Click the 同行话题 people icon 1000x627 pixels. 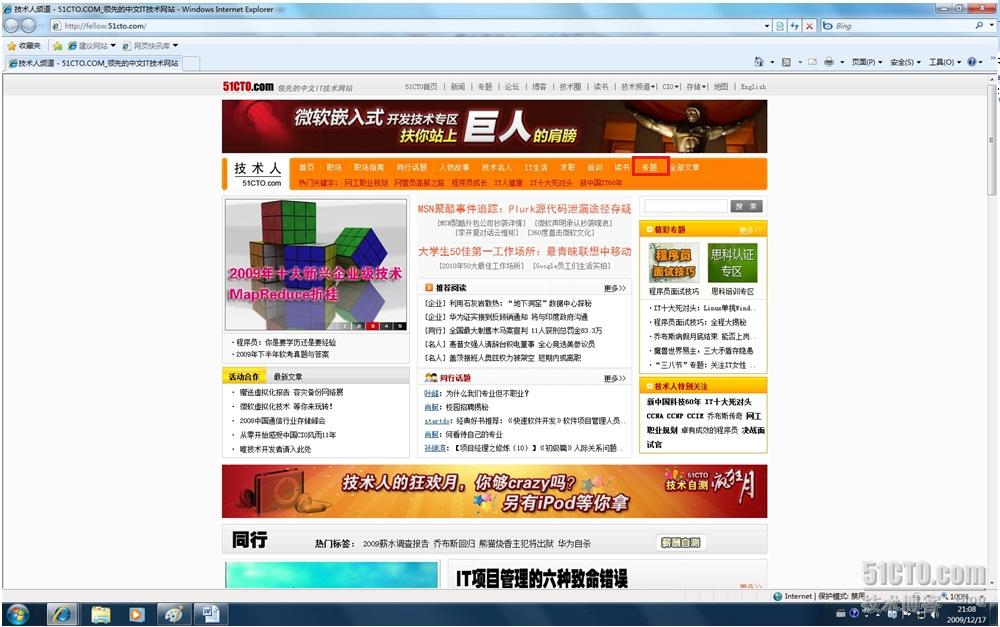pos(431,378)
